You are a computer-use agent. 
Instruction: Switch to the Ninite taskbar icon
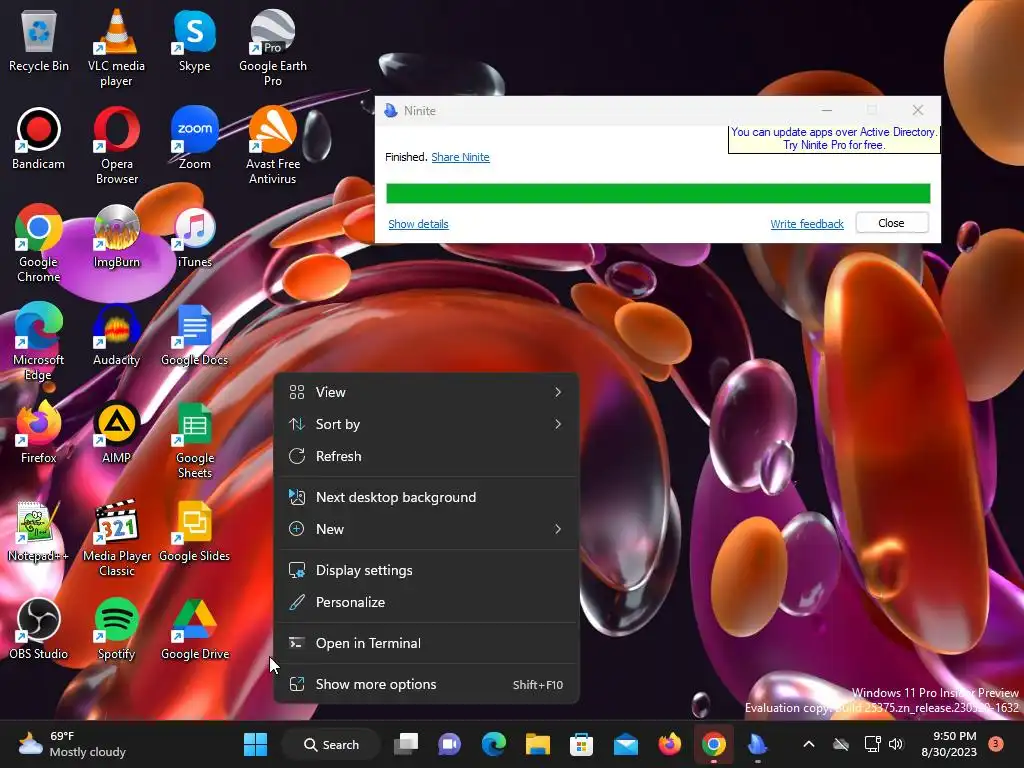click(758, 744)
